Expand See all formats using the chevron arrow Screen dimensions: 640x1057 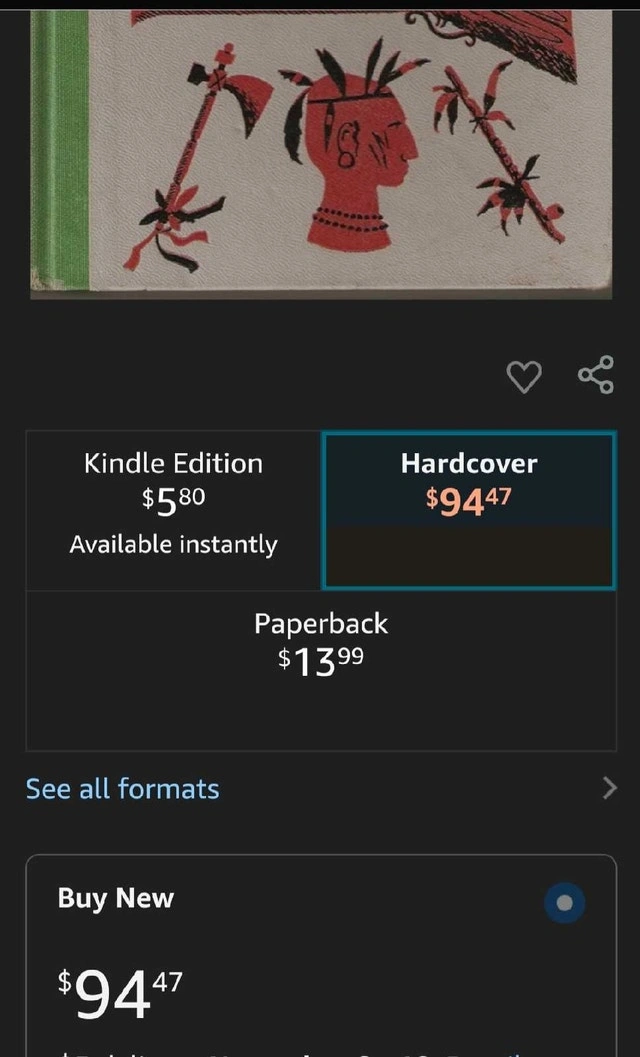pos(609,787)
